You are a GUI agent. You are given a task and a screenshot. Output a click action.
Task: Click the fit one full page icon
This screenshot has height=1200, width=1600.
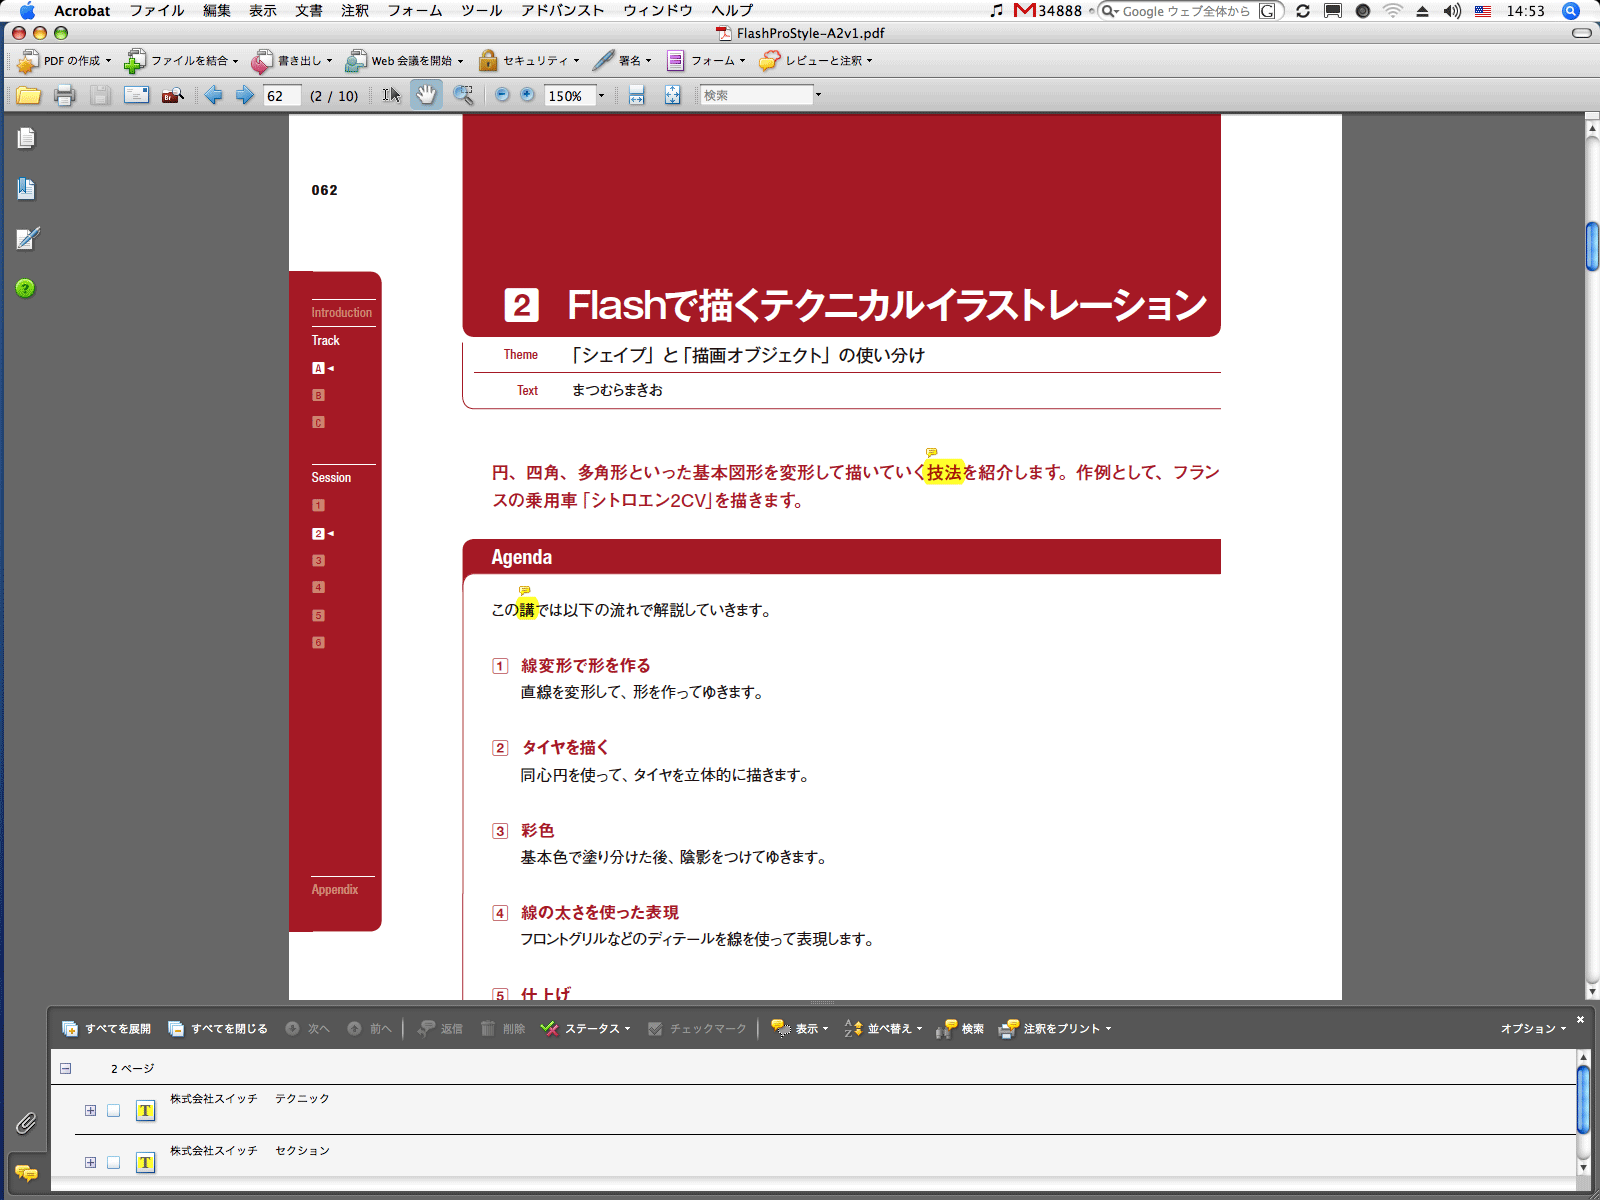[x=672, y=95]
